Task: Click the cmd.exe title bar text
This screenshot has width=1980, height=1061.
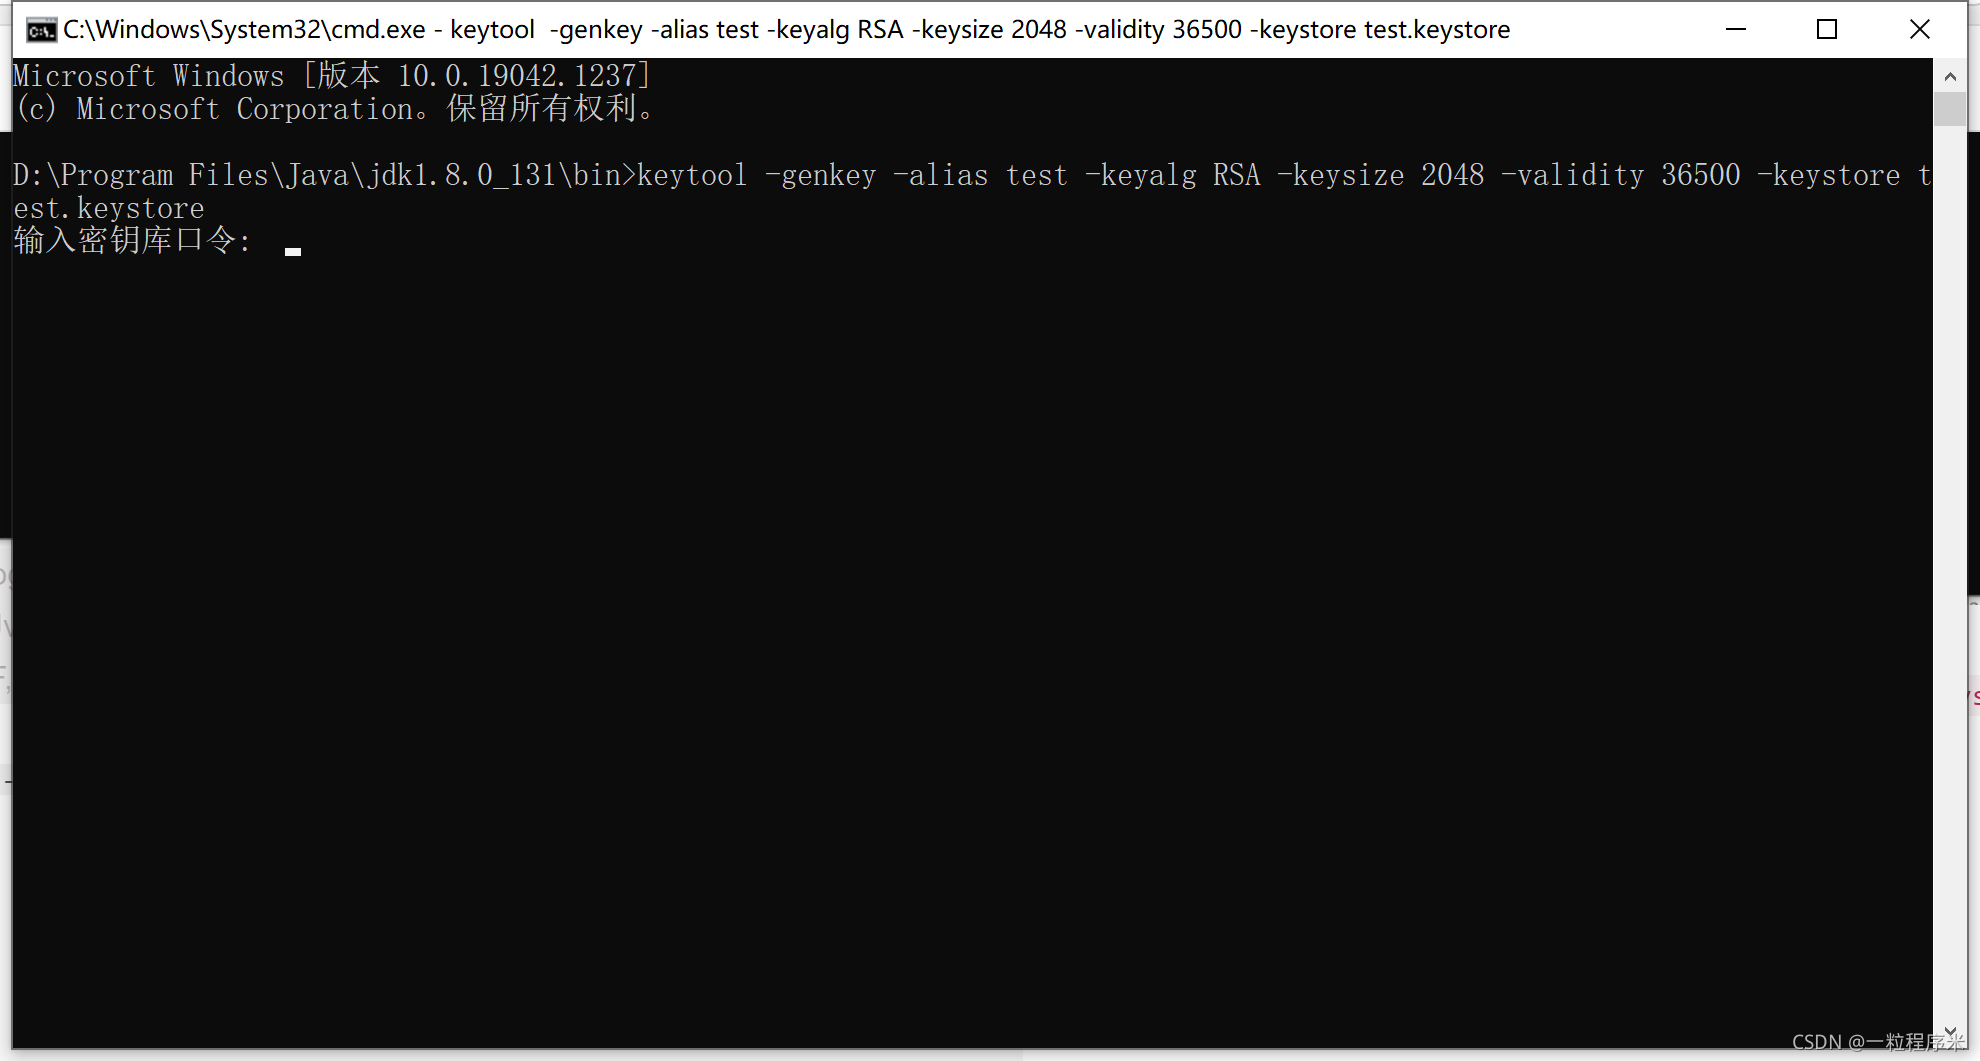Action: (x=786, y=30)
